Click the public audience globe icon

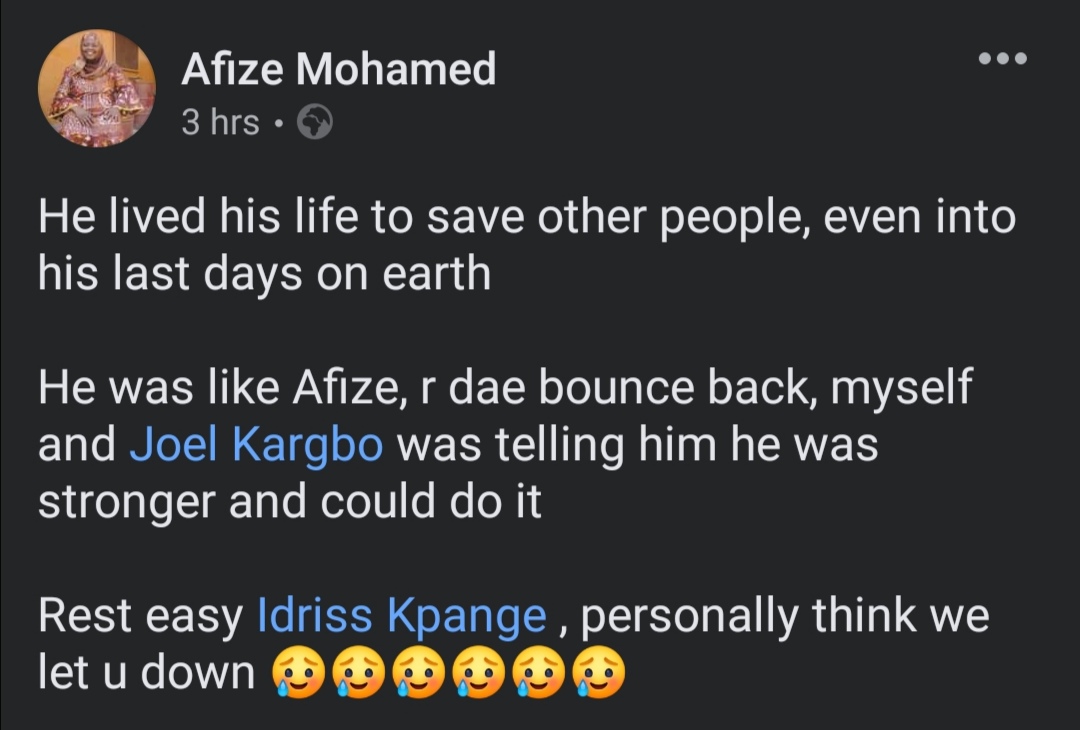(x=315, y=123)
